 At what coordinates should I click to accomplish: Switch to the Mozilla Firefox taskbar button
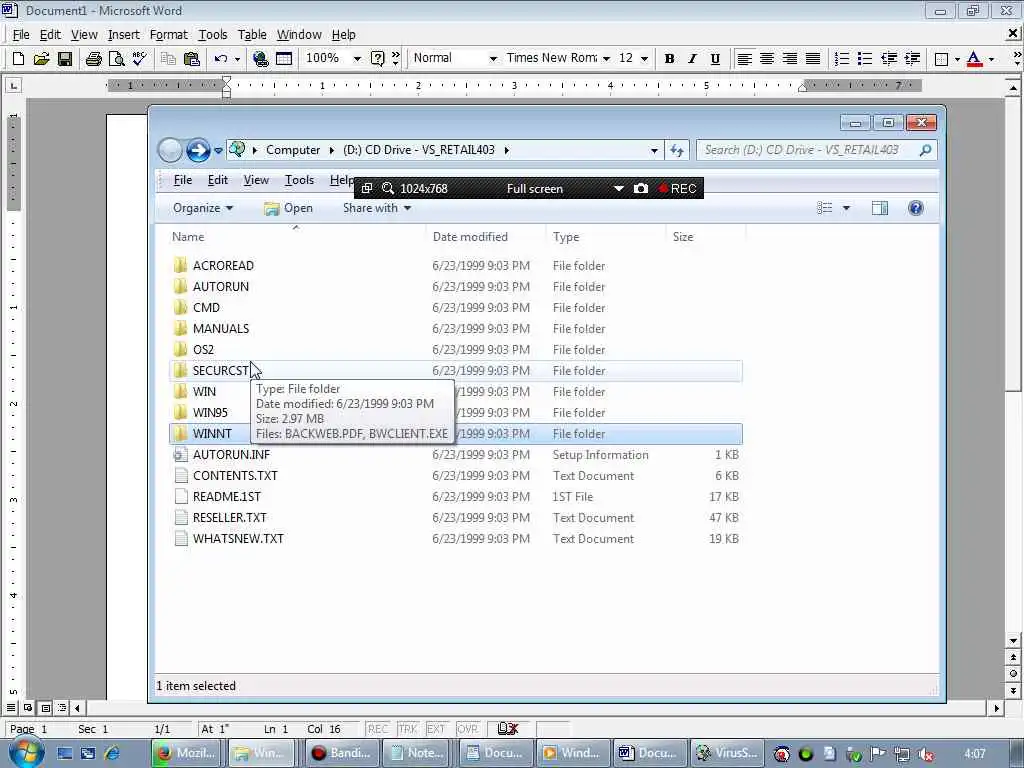186,753
